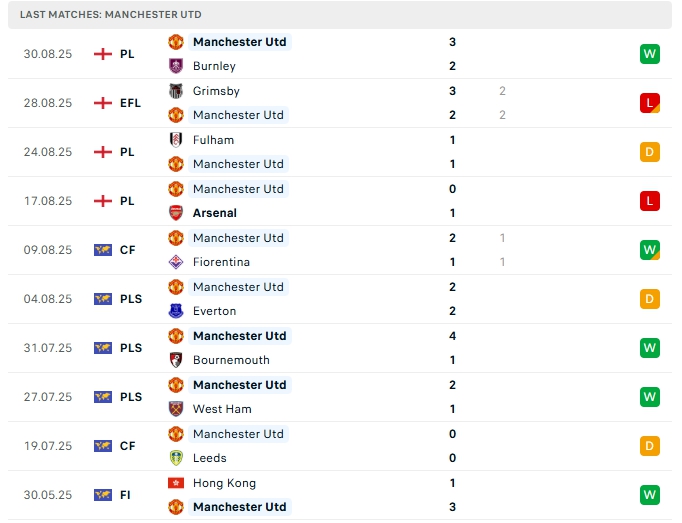Click the West Ham club crest icon
Screen dimensions: 682x523
[176, 409]
